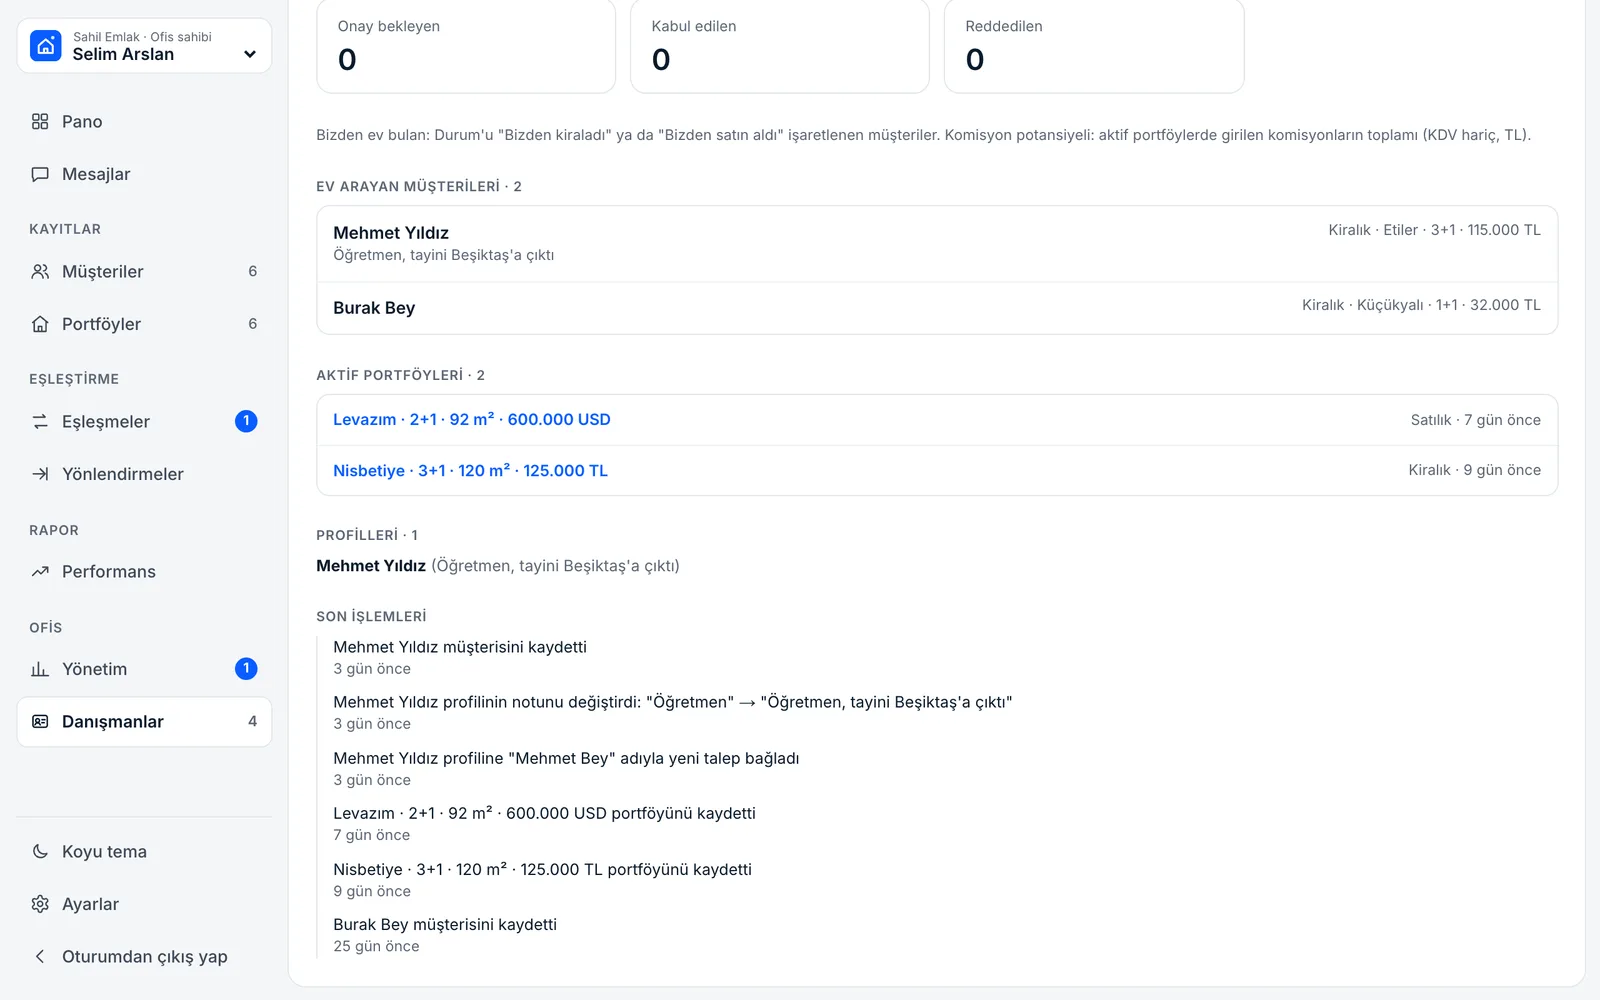Click the Müşteriler count 6
This screenshot has height=1000, width=1600.
[252, 271]
